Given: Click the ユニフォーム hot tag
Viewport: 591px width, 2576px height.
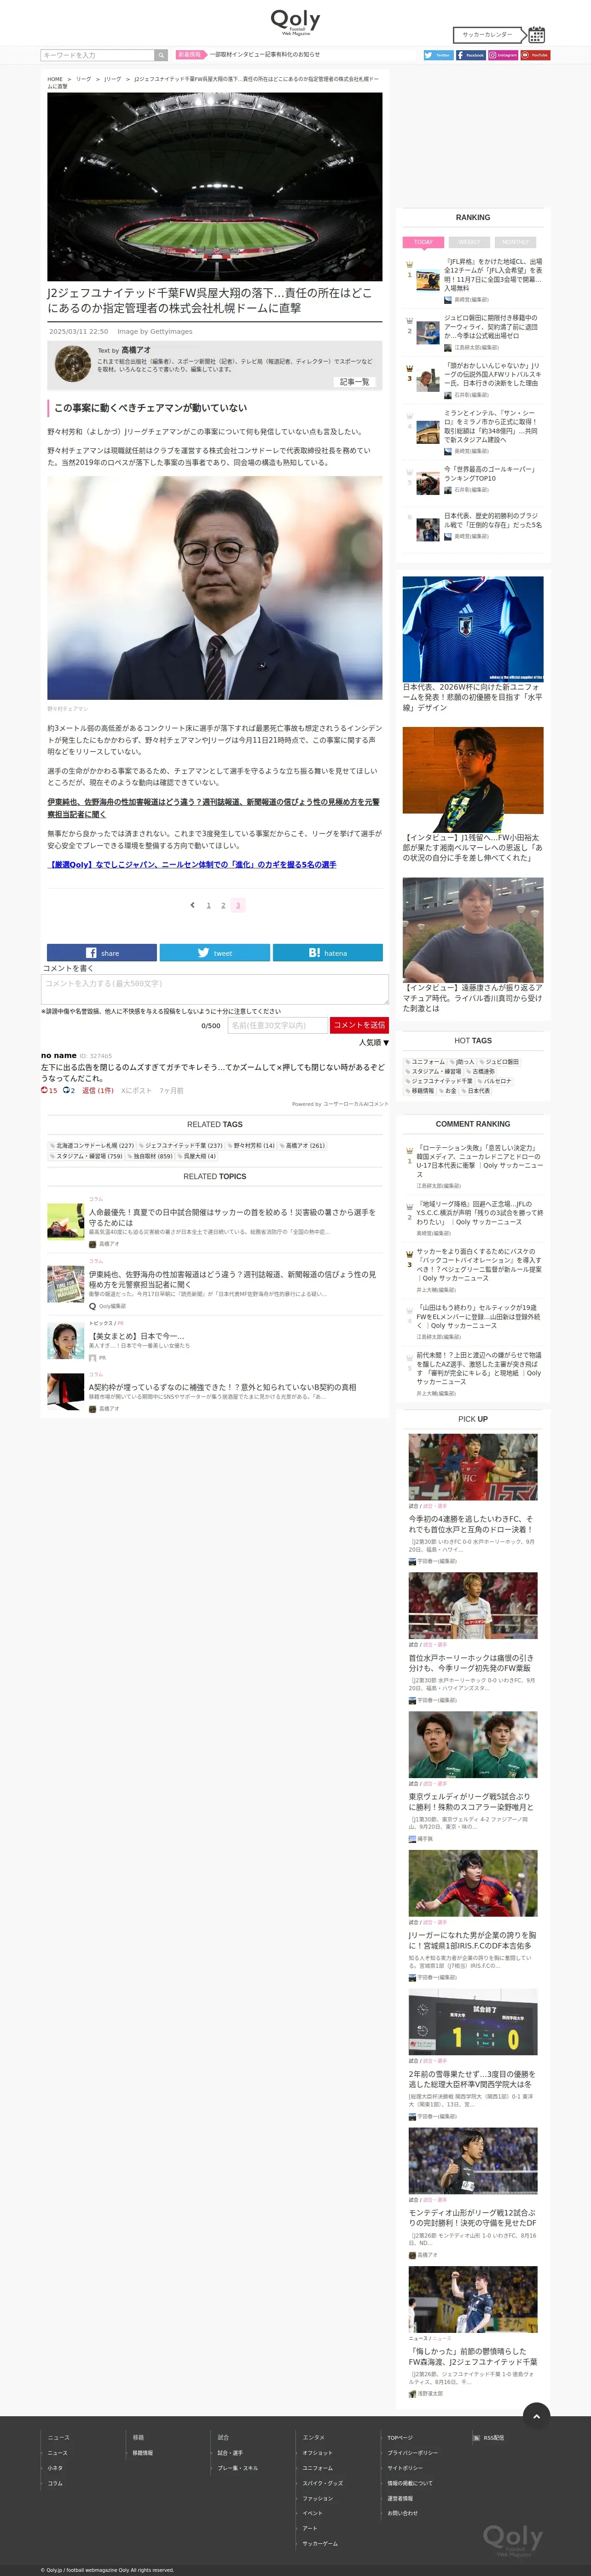Looking at the screenshot, I should pos(425,1062).
